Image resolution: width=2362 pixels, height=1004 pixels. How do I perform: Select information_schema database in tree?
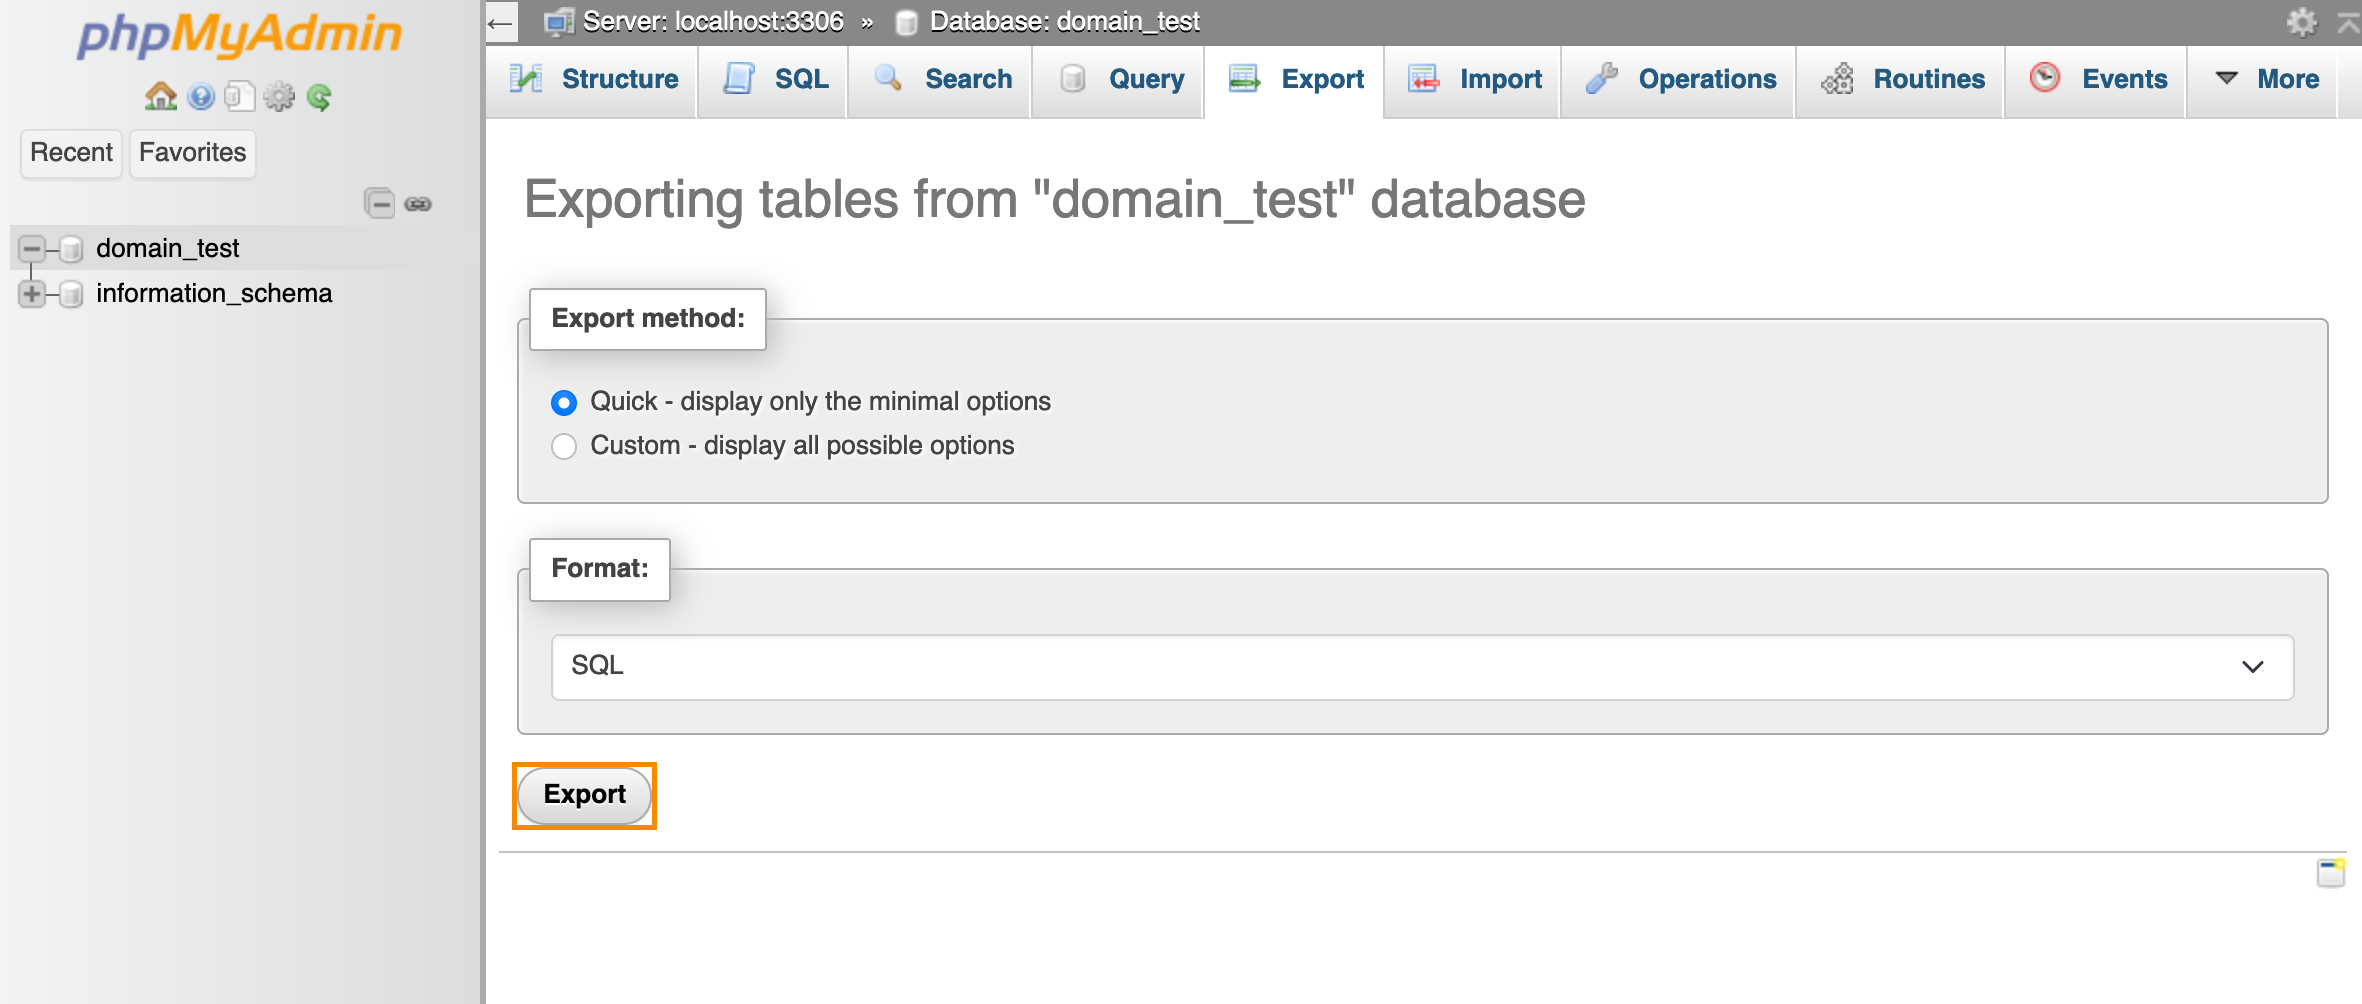pyautogui.click(x=214, y=294)
